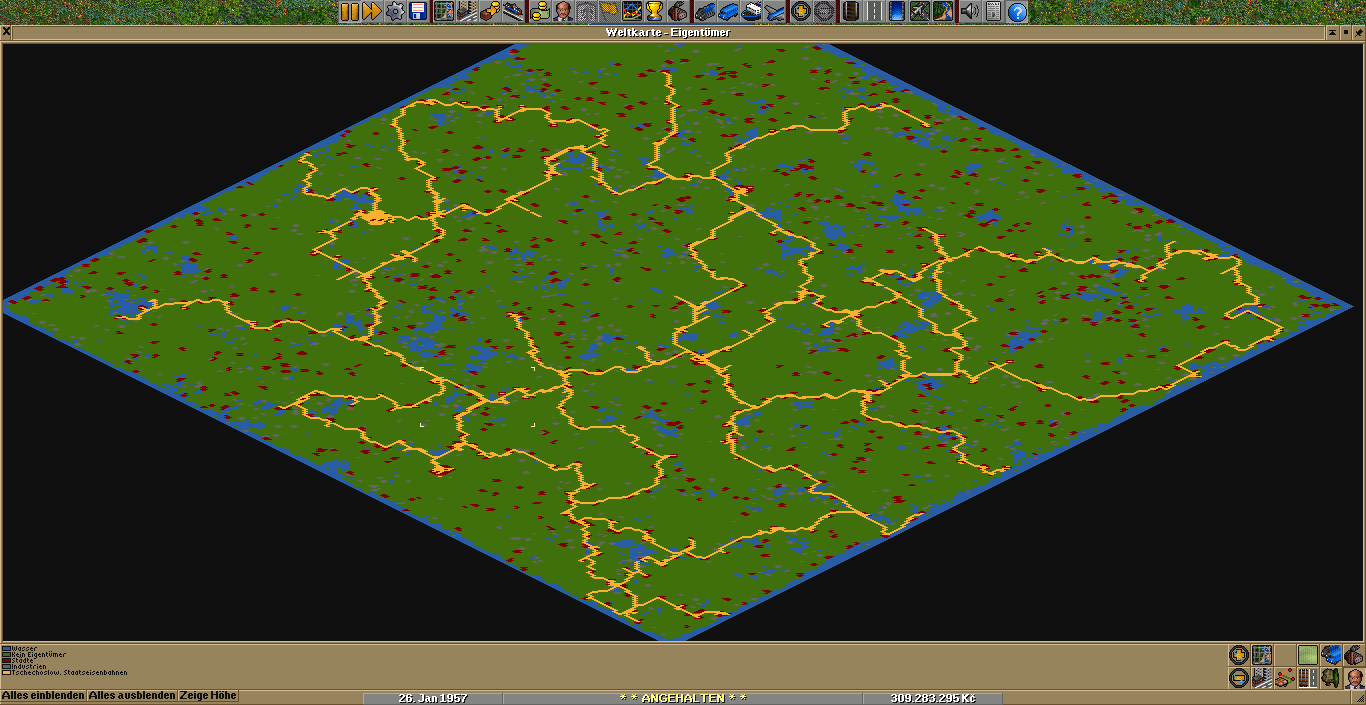Open the town directory menu
1366x705 pixels.
click(x=467, y=12)
